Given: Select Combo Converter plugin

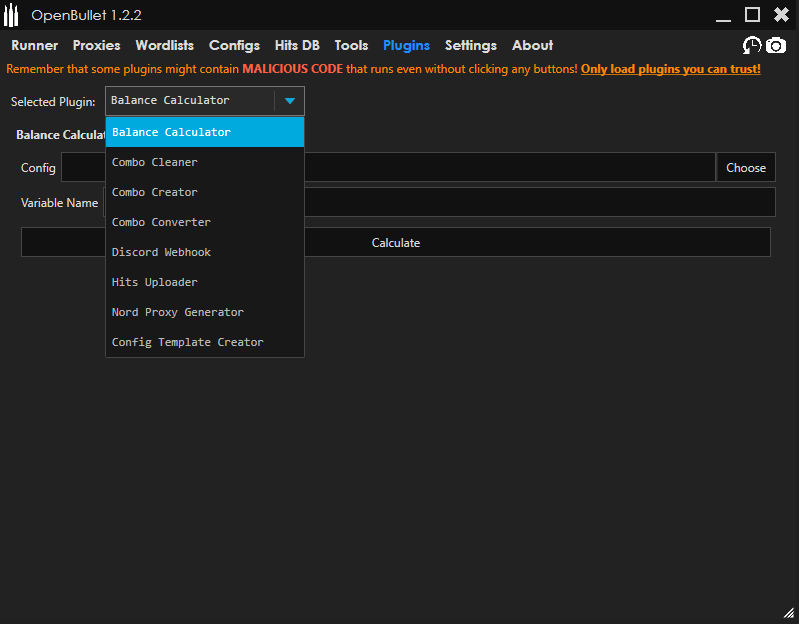Looking at the screenshot, I should tap(204, 222).
